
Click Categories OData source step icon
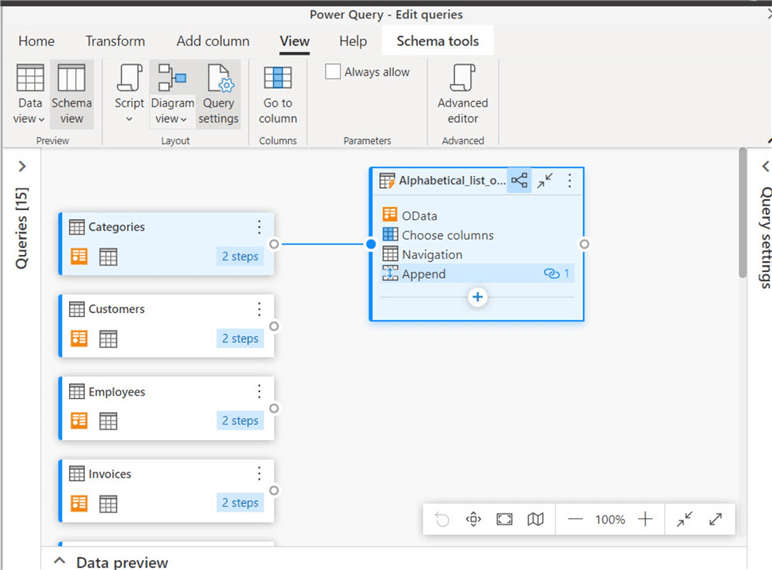pyautogui.click(x=79, y=256)
